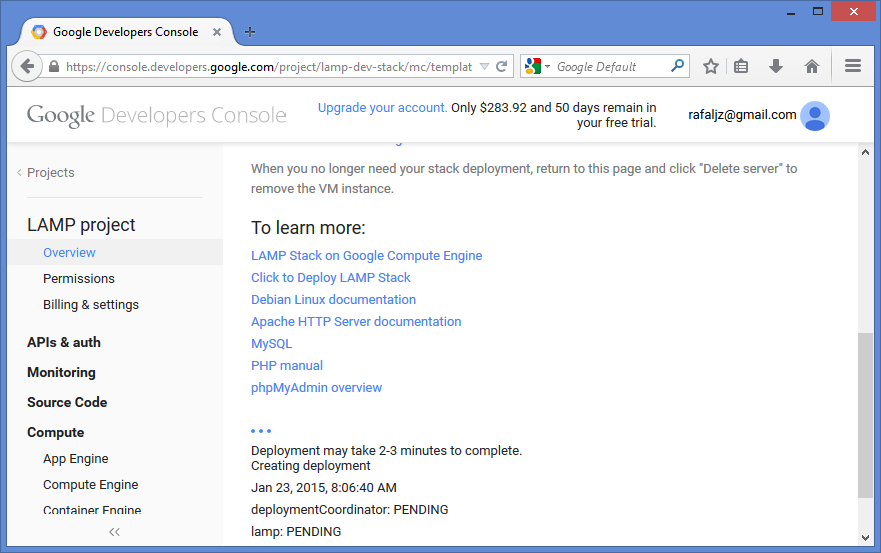Screen dimensions: 881x553
Task: Collapse the Compute section
Action: (x=56, y=432)
